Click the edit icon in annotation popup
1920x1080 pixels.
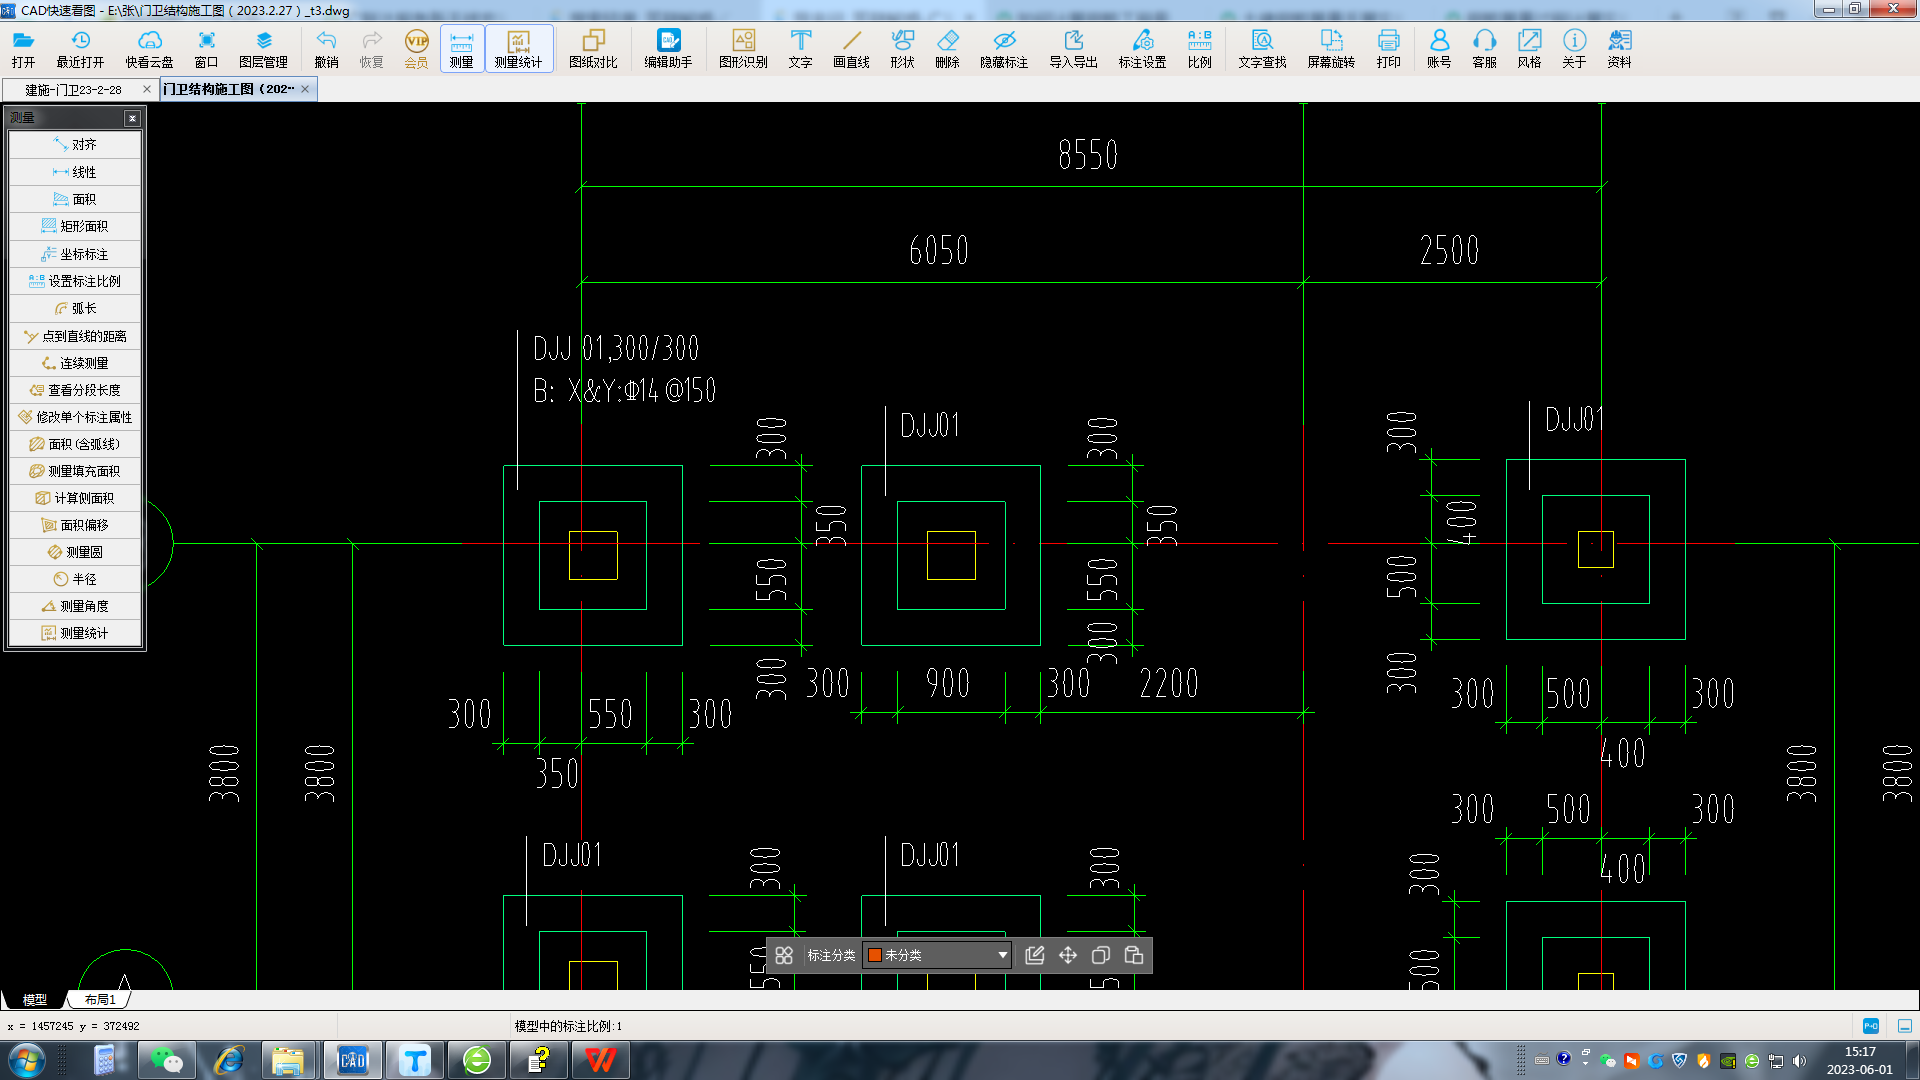[1036, 955]
